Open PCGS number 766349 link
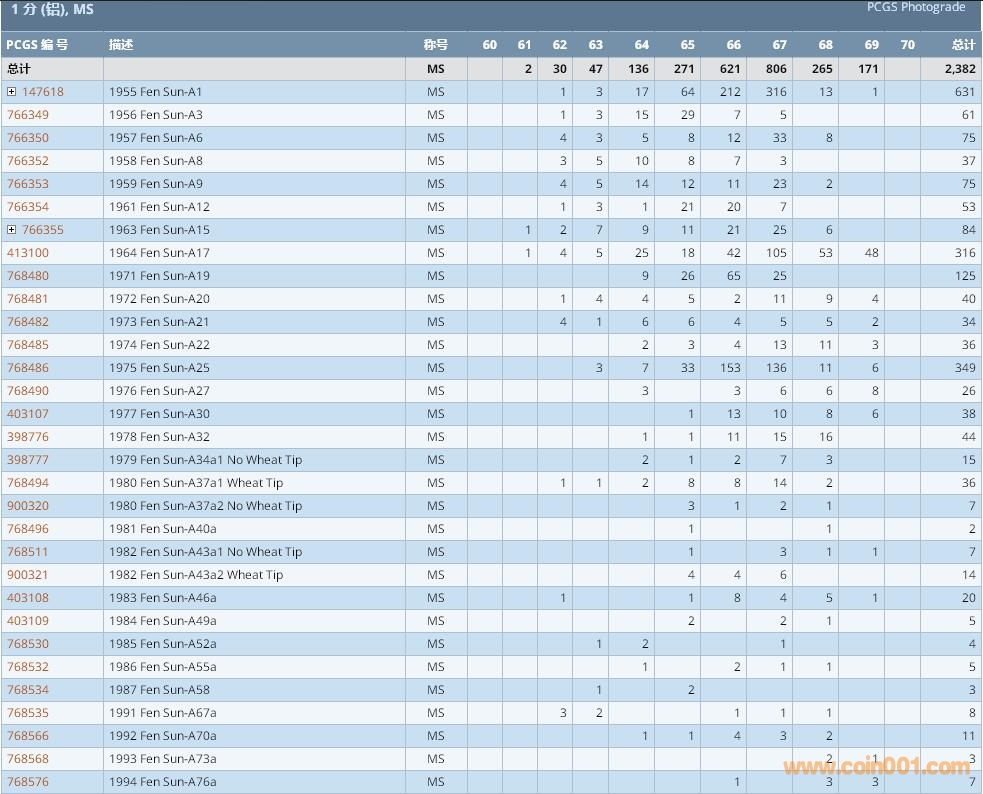This screenshot has width=983, height=794. (28, 115)
